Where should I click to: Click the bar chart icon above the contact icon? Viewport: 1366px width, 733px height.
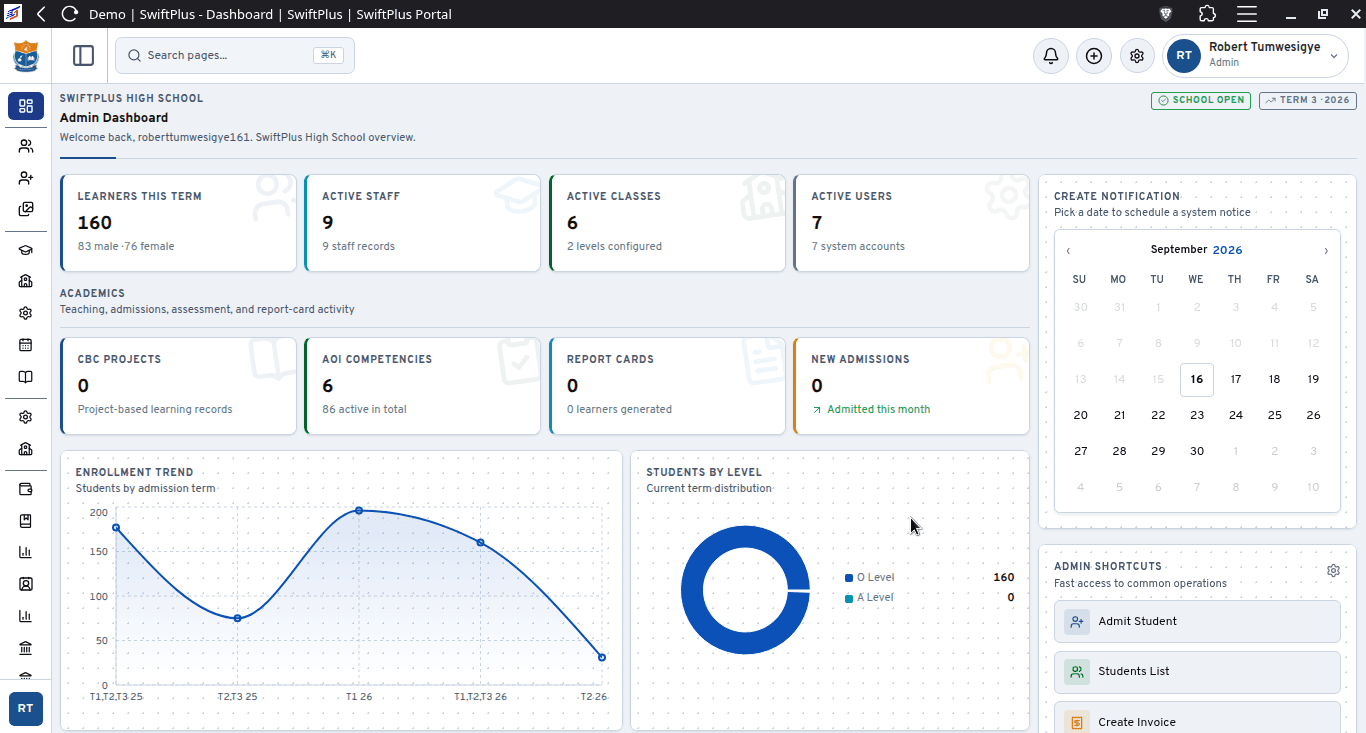tap(26, 552)
